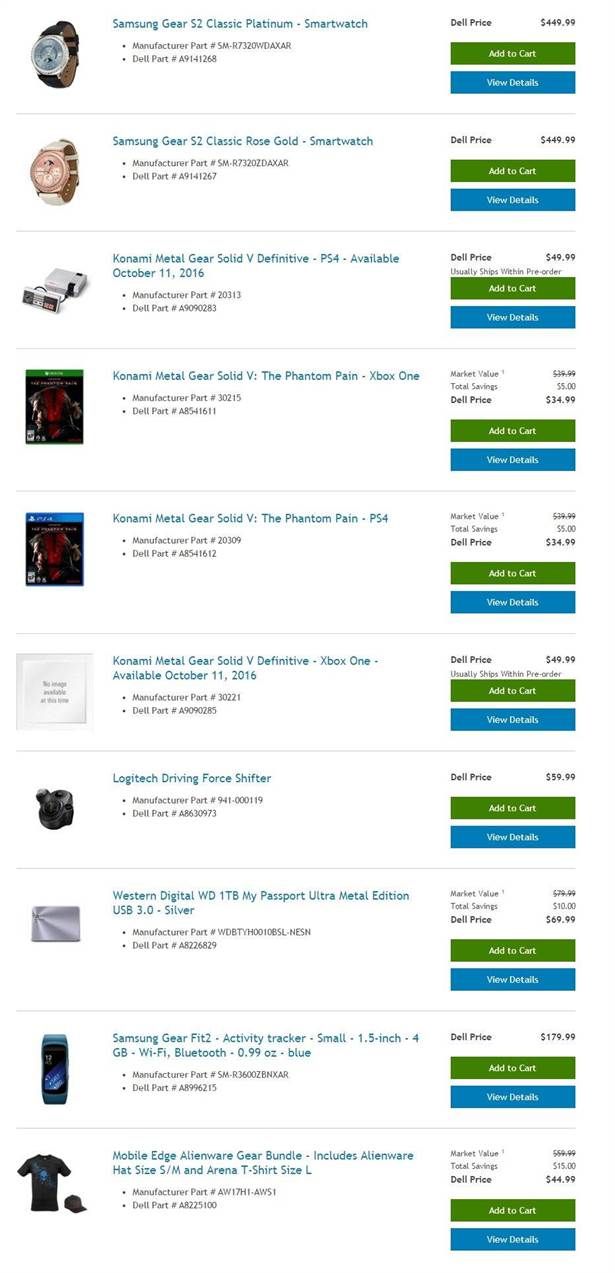This screenshot has height=1273, width=615.
Task: Click the Phantom Pain PS4 cover art
Action: point(54,549)
